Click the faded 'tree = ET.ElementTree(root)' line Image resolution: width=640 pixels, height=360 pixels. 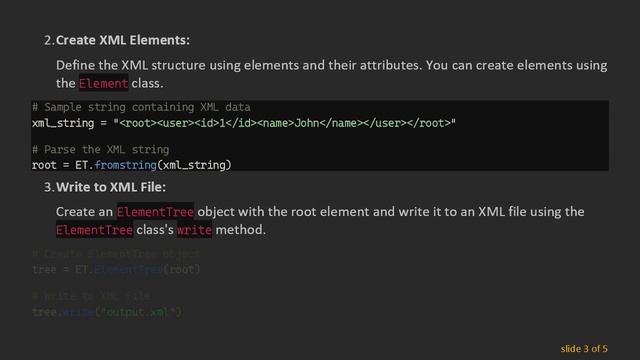pyautogui.click(x=116, y=270)
